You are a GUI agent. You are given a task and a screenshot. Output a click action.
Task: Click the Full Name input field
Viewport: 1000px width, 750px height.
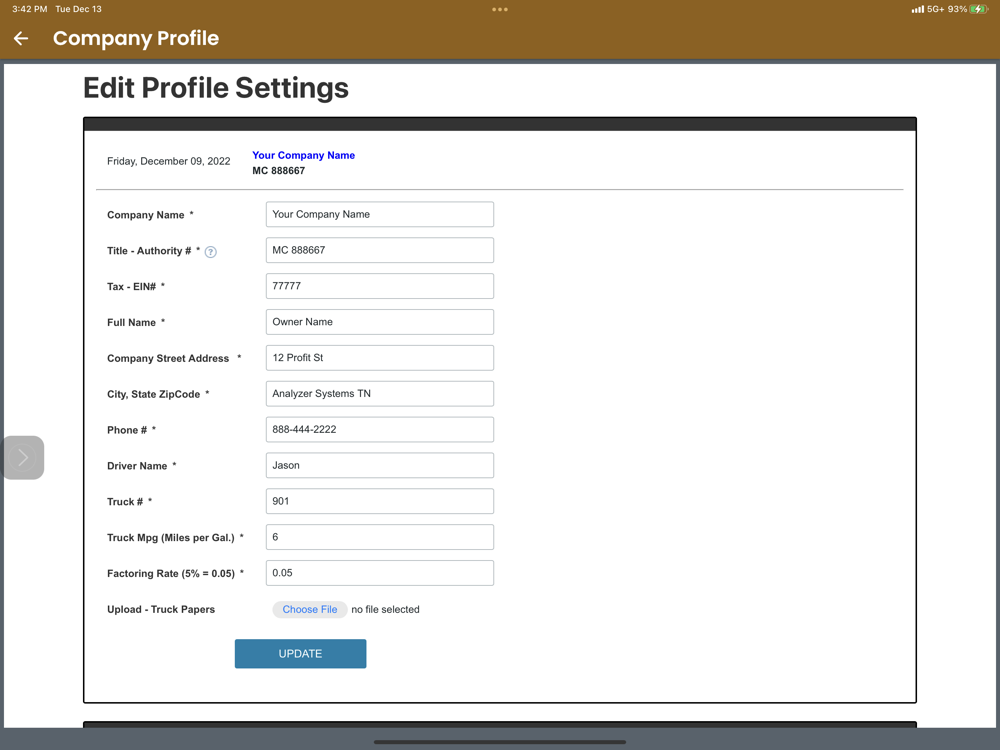coord(379,321)
